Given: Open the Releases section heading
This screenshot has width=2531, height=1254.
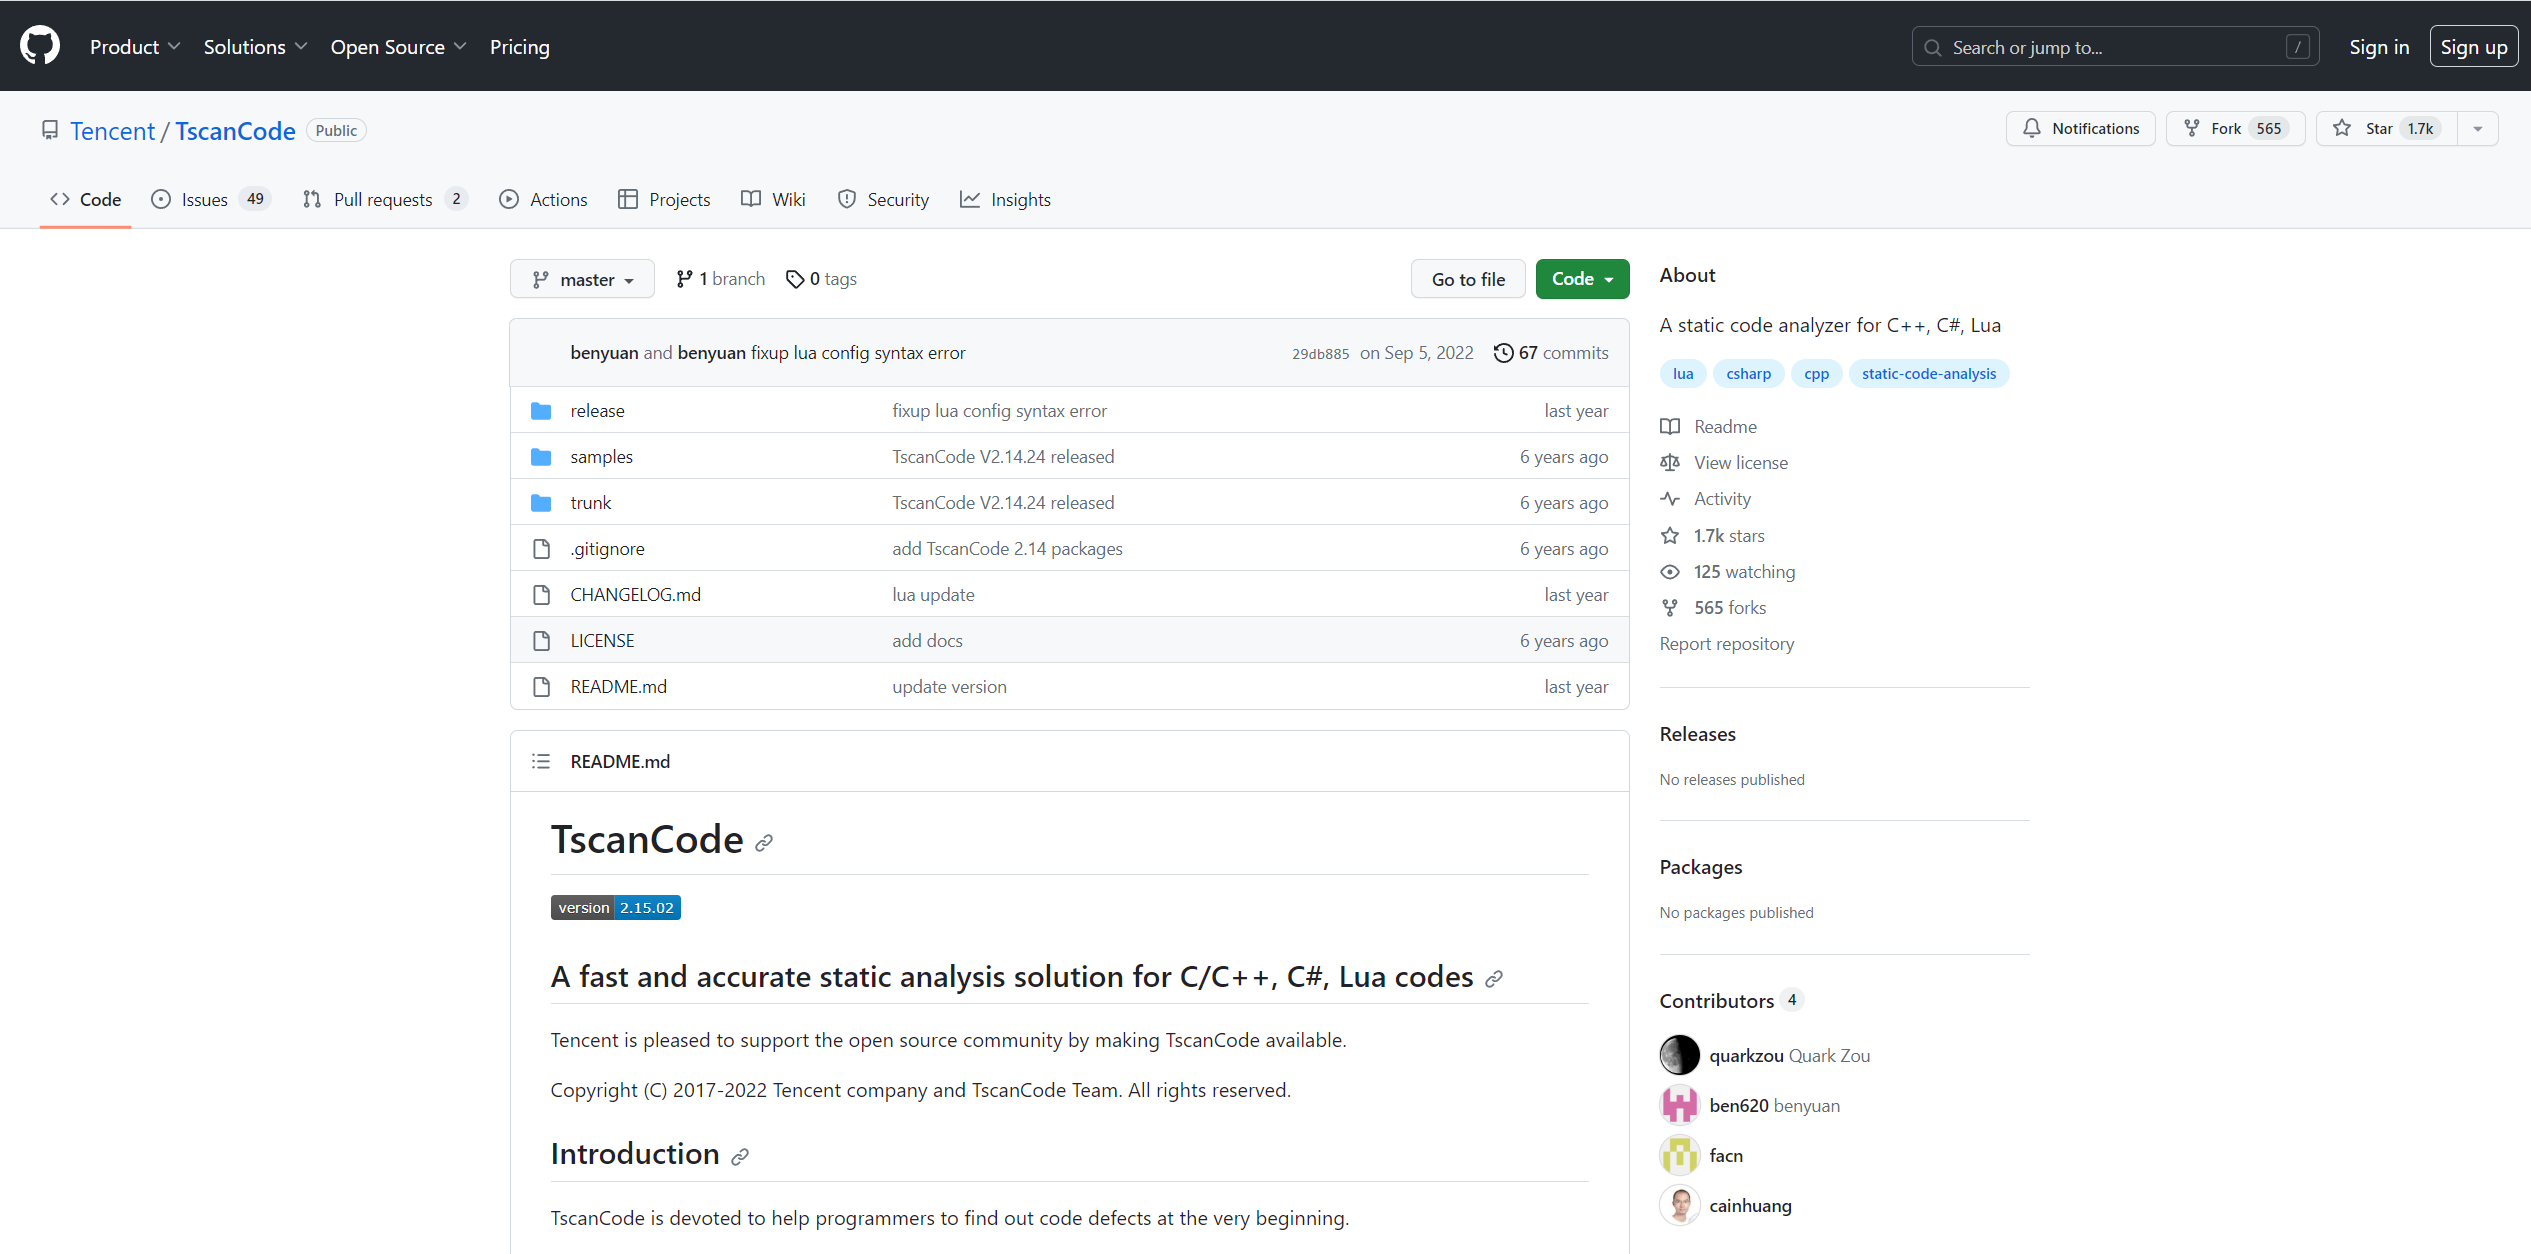Looking at the screenshot, I should 1698,734.
